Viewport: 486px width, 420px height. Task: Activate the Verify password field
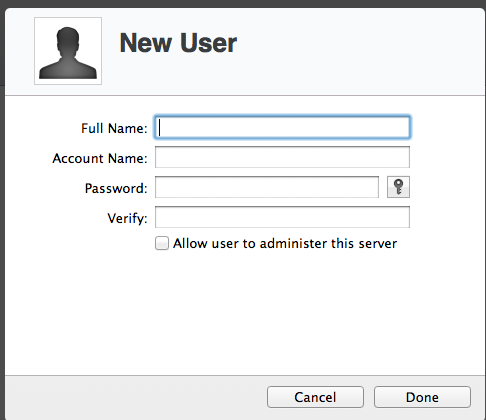[x=282, y=217]
